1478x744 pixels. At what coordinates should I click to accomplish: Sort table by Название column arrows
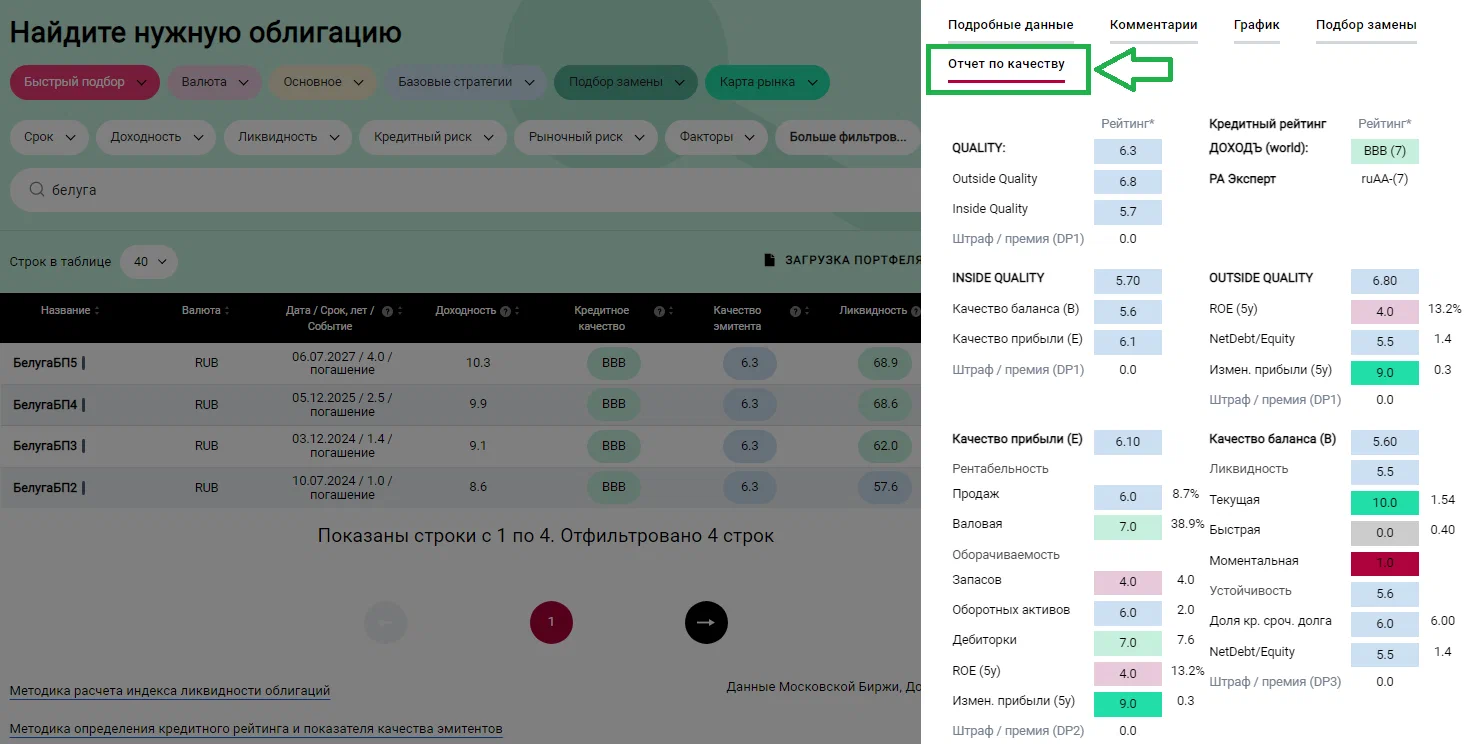tap(97, 311)
